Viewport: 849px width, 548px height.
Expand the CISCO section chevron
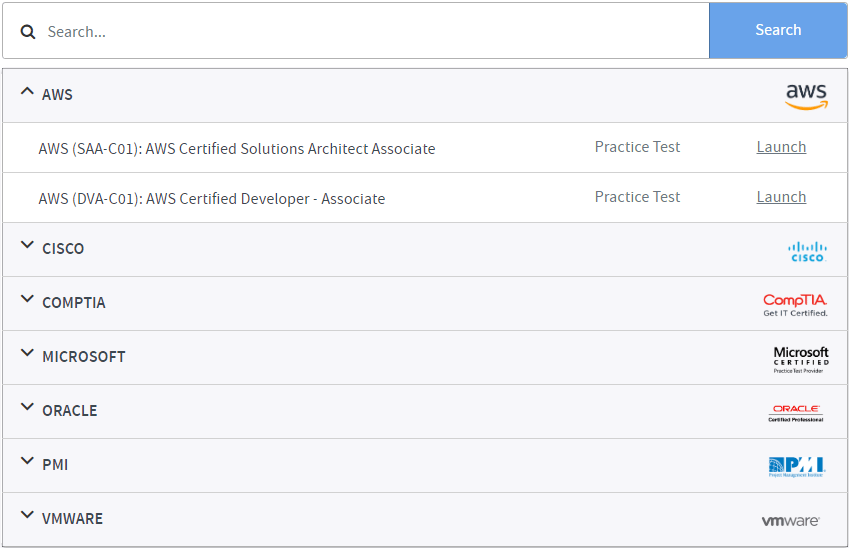pyautogui.click(x=27, y=246)
